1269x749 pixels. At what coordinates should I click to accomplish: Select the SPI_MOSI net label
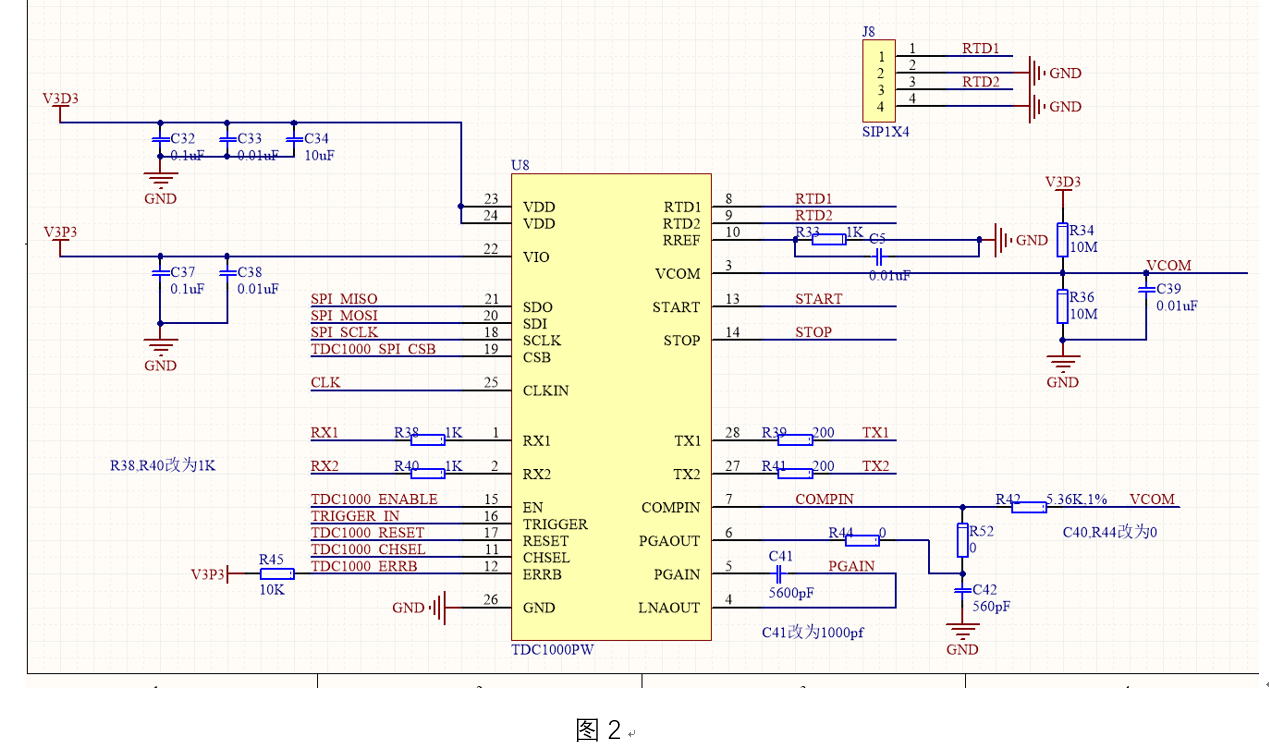click(344, 316)
